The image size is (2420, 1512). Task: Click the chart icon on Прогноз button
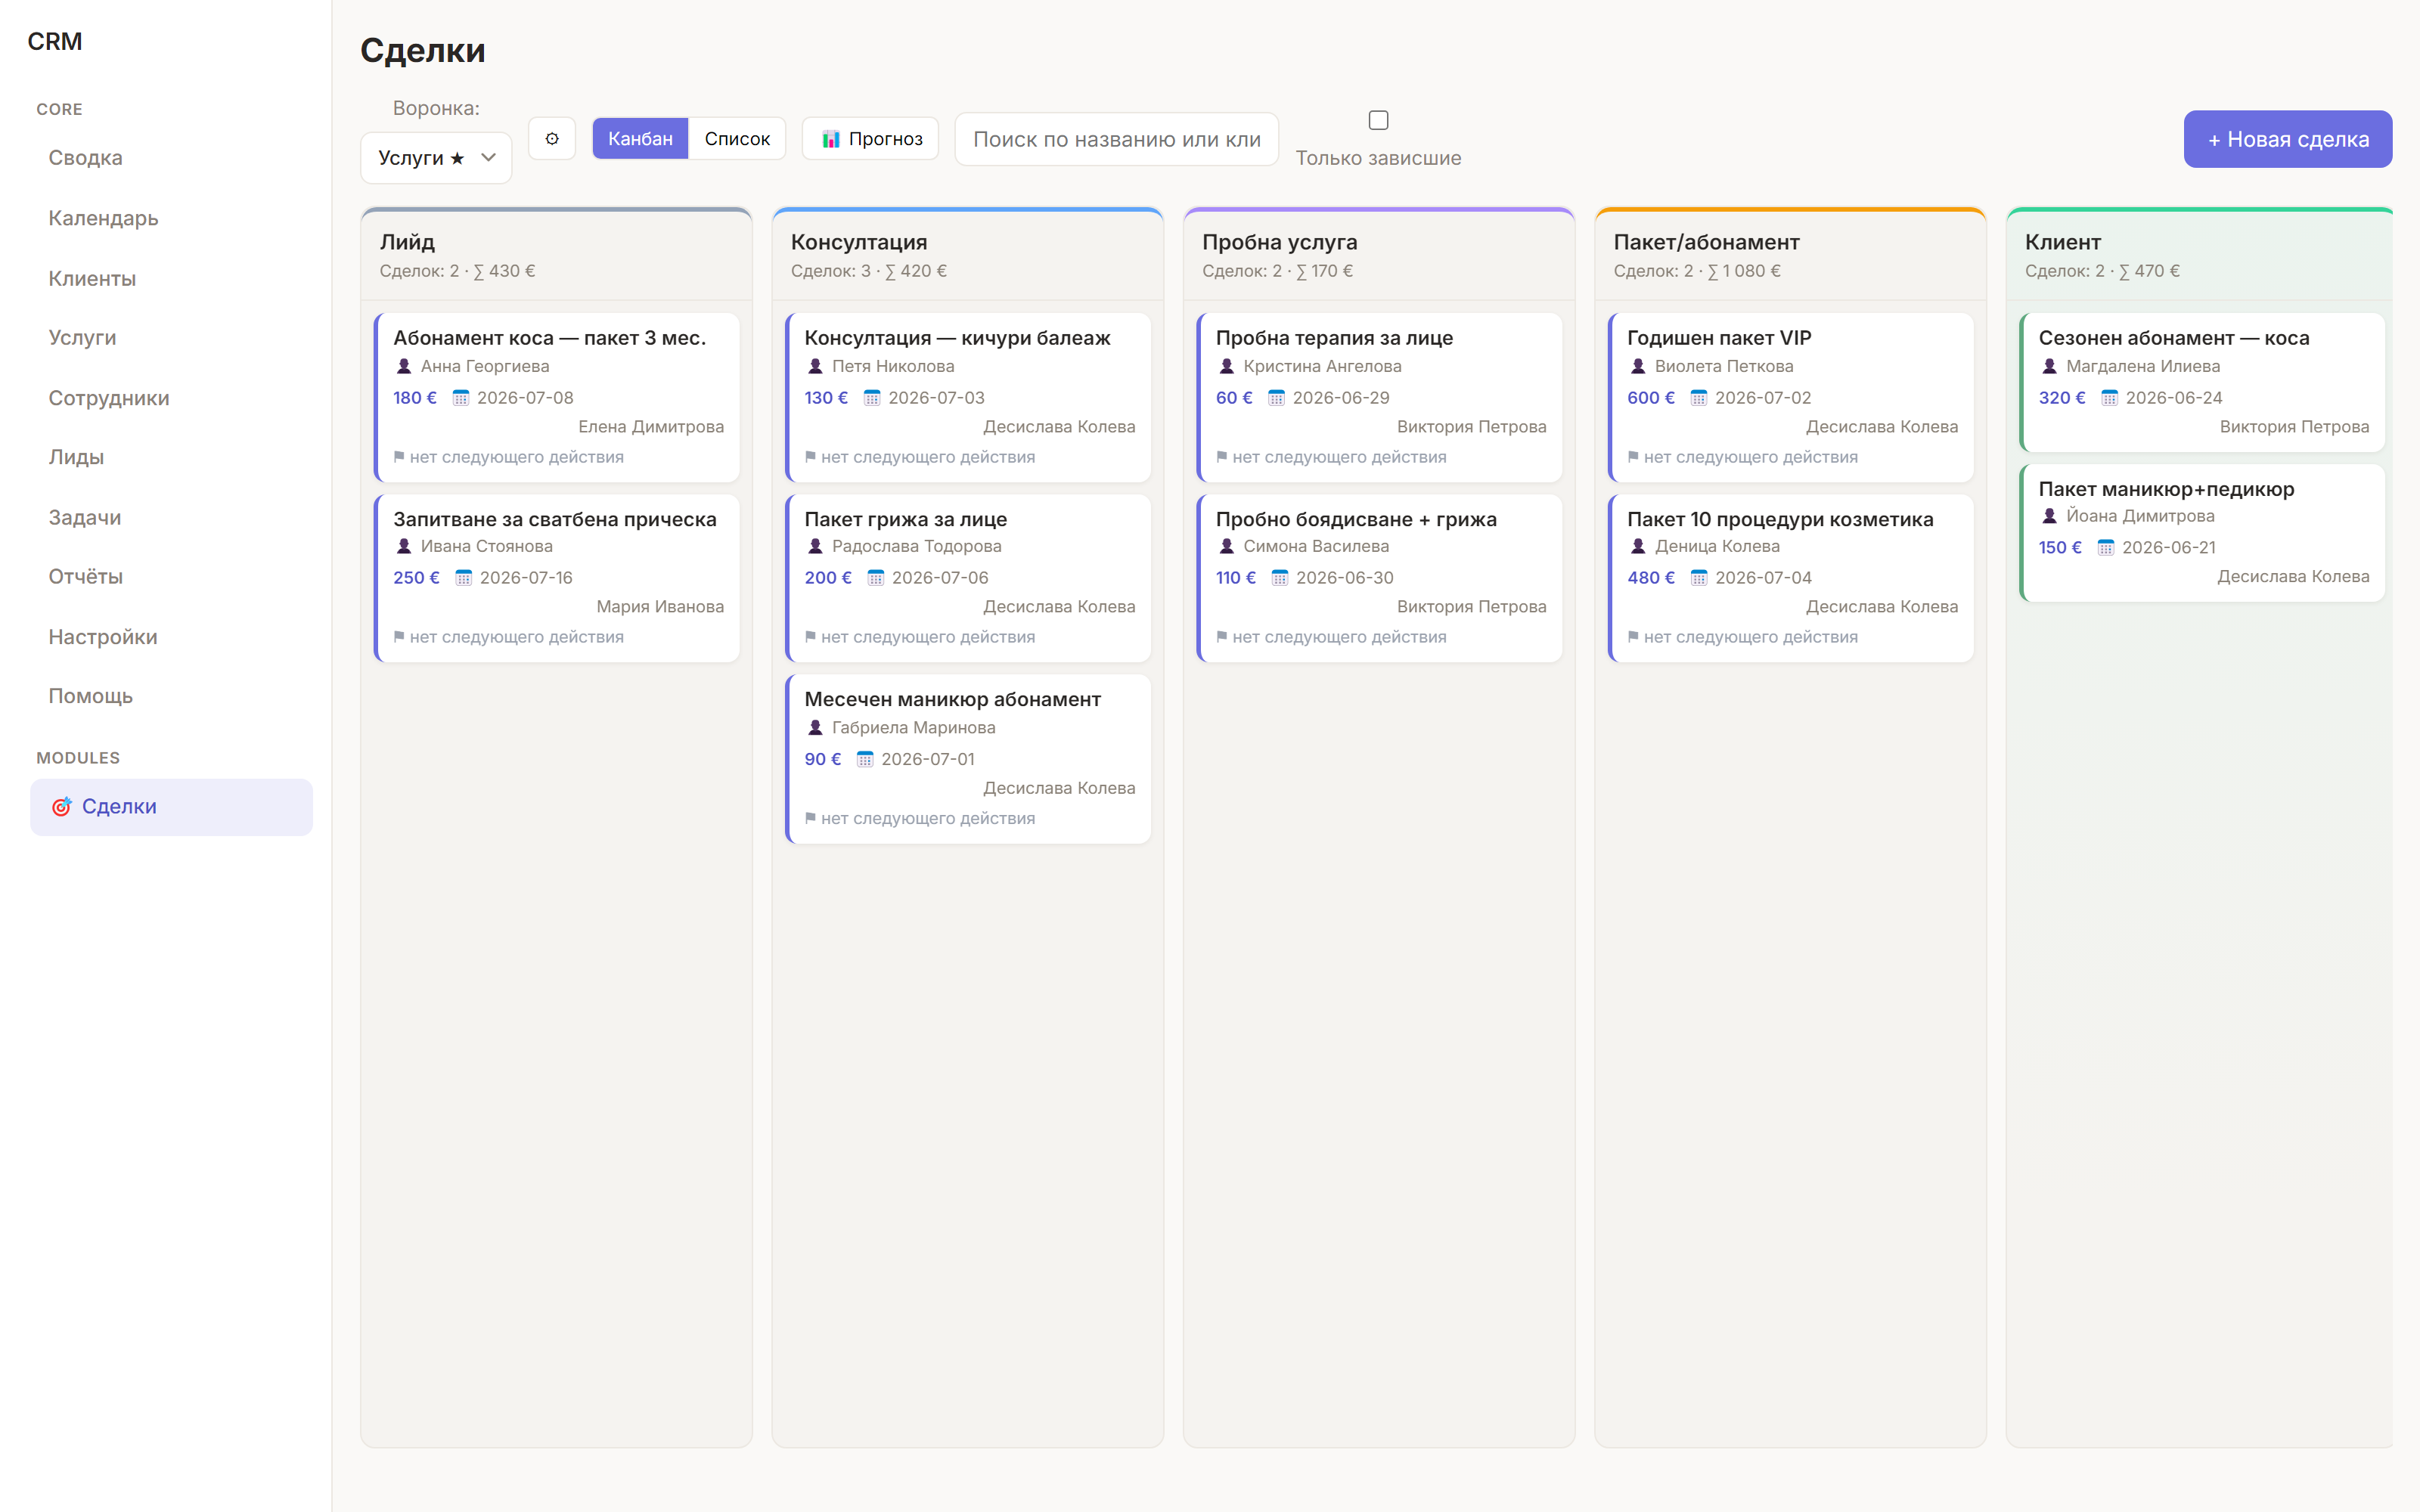click(830, 139)
